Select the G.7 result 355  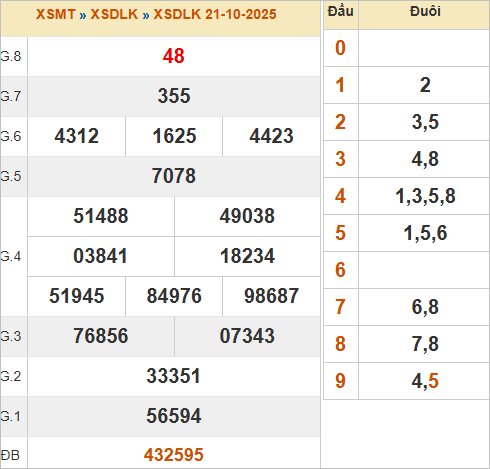point(174,96)
